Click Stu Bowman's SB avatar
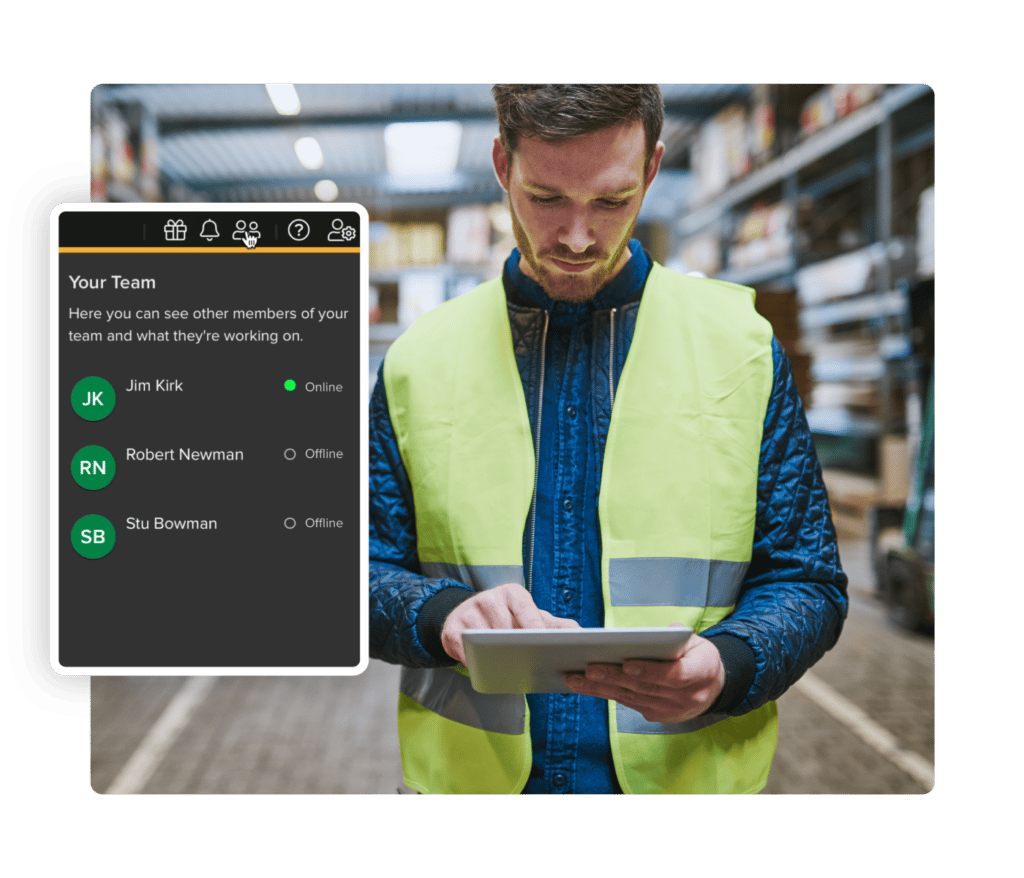1024x878 pixels. click(x=92, y=536)
